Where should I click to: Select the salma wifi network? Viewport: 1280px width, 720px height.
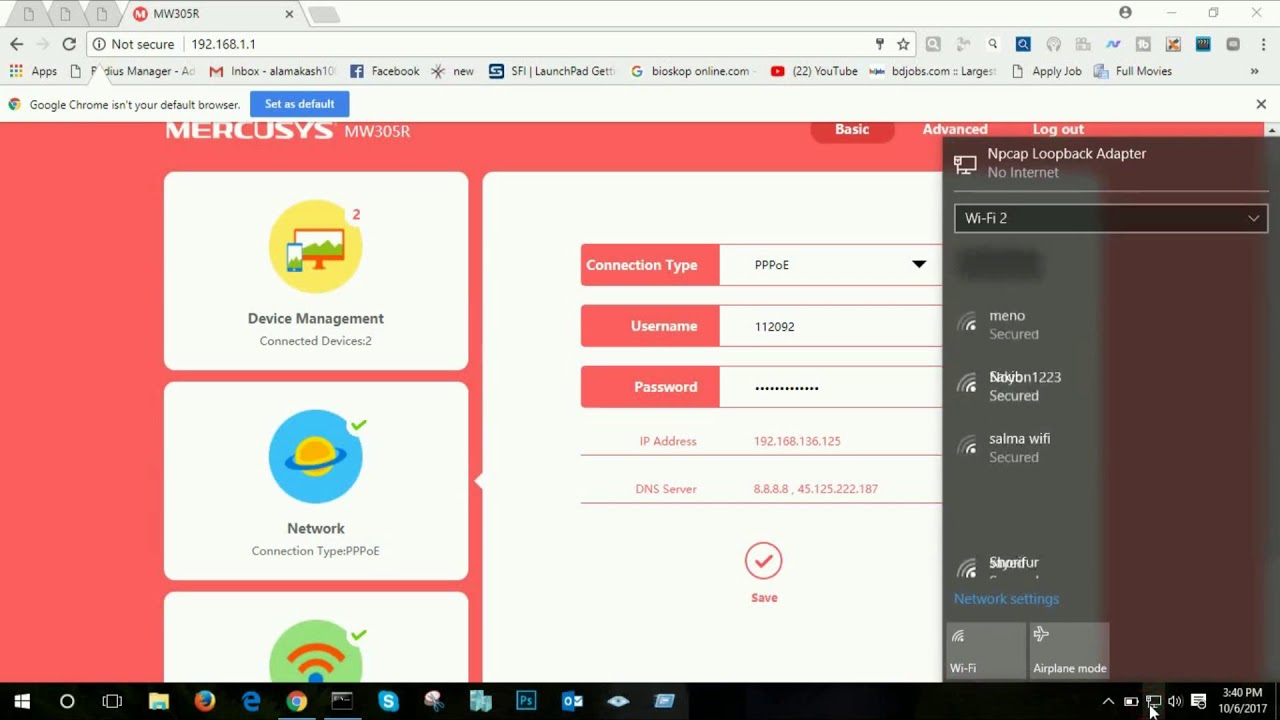point(1110,447)
